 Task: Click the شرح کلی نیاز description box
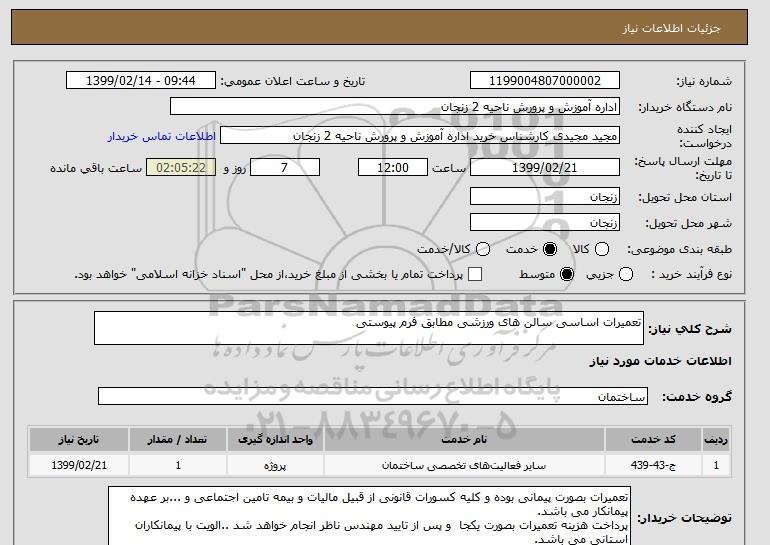pos(369,328)
